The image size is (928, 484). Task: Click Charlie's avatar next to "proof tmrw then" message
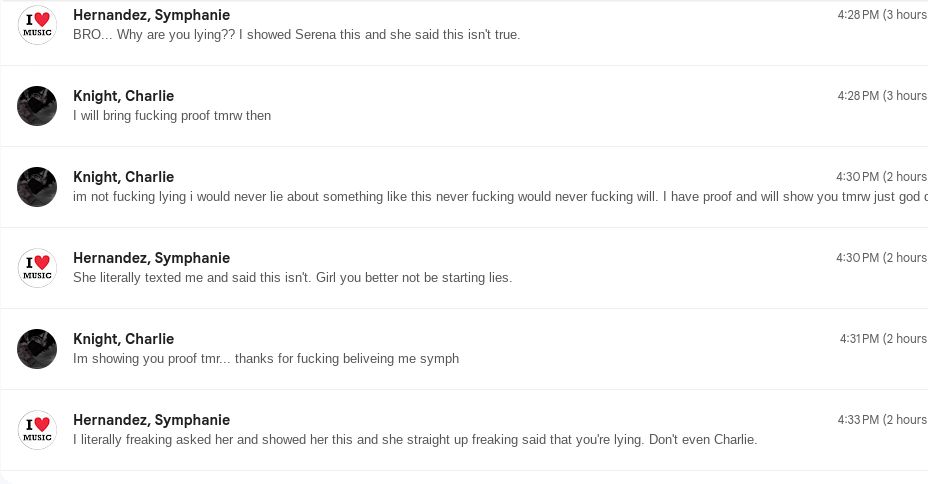point(37,106)
